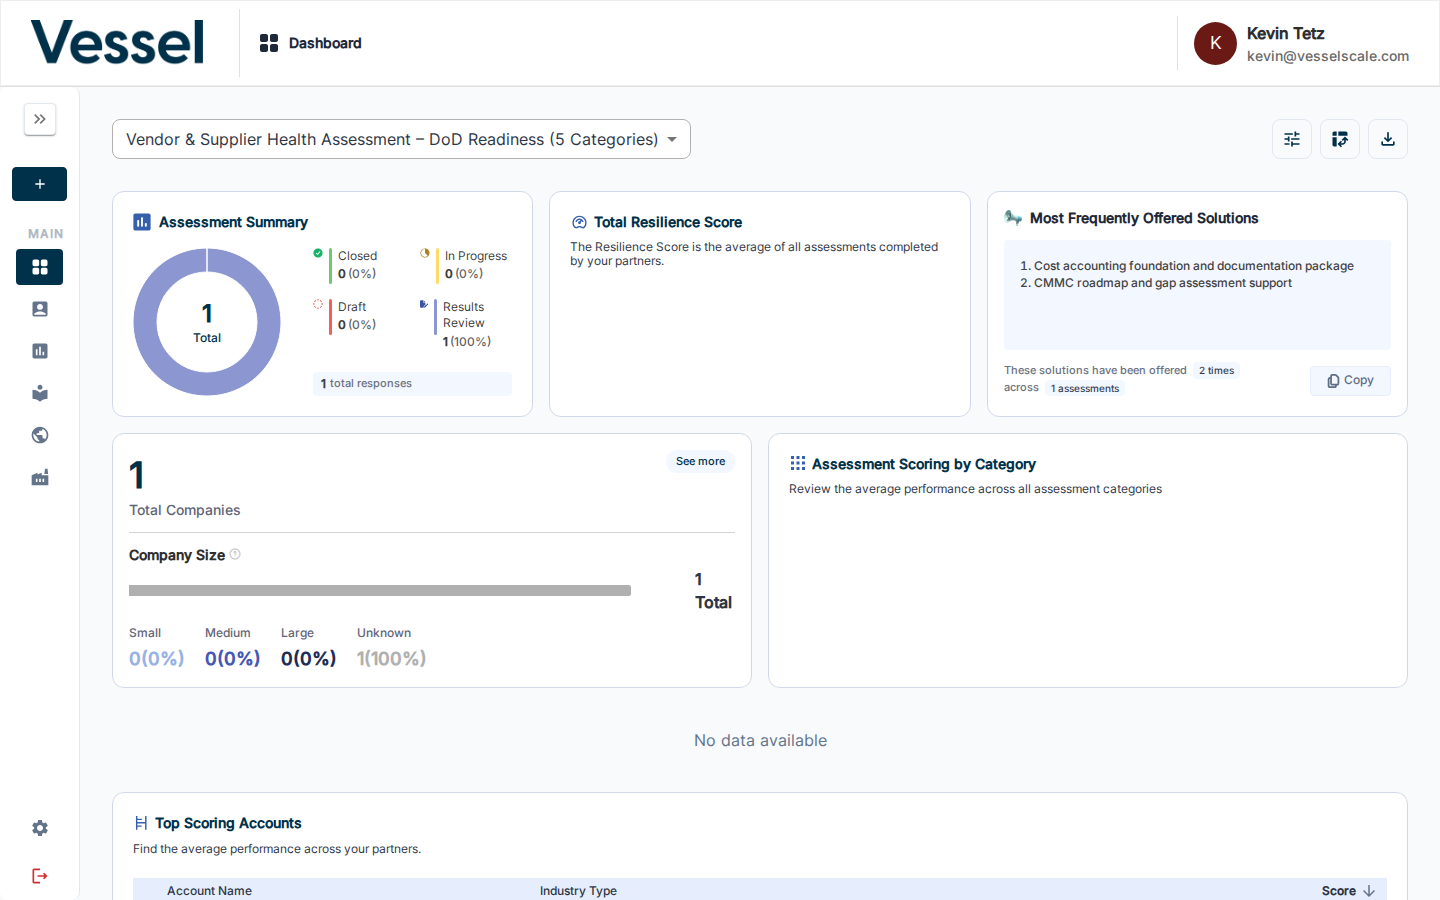
Task: Open the filter sliders button
Action: [x=1292, y=139]
